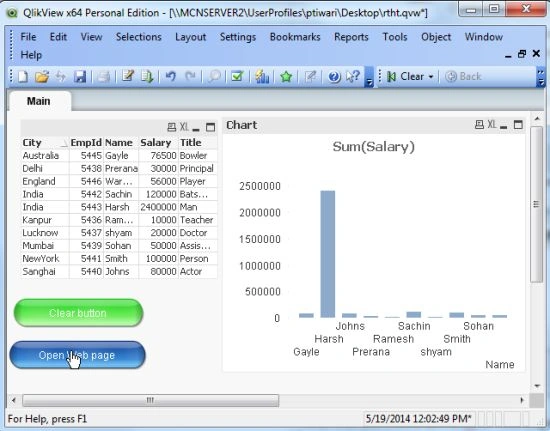This screenshot has height=431, width=550.
Task: Launch the Quick Chart wizard icon
Action: click(262, 76)
